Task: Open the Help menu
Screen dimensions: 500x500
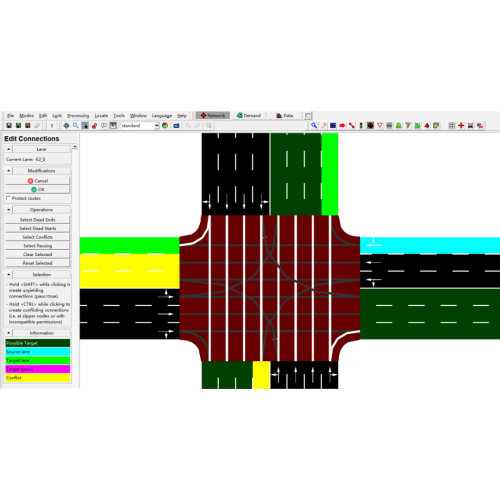Action: click(x=182, y=116)
